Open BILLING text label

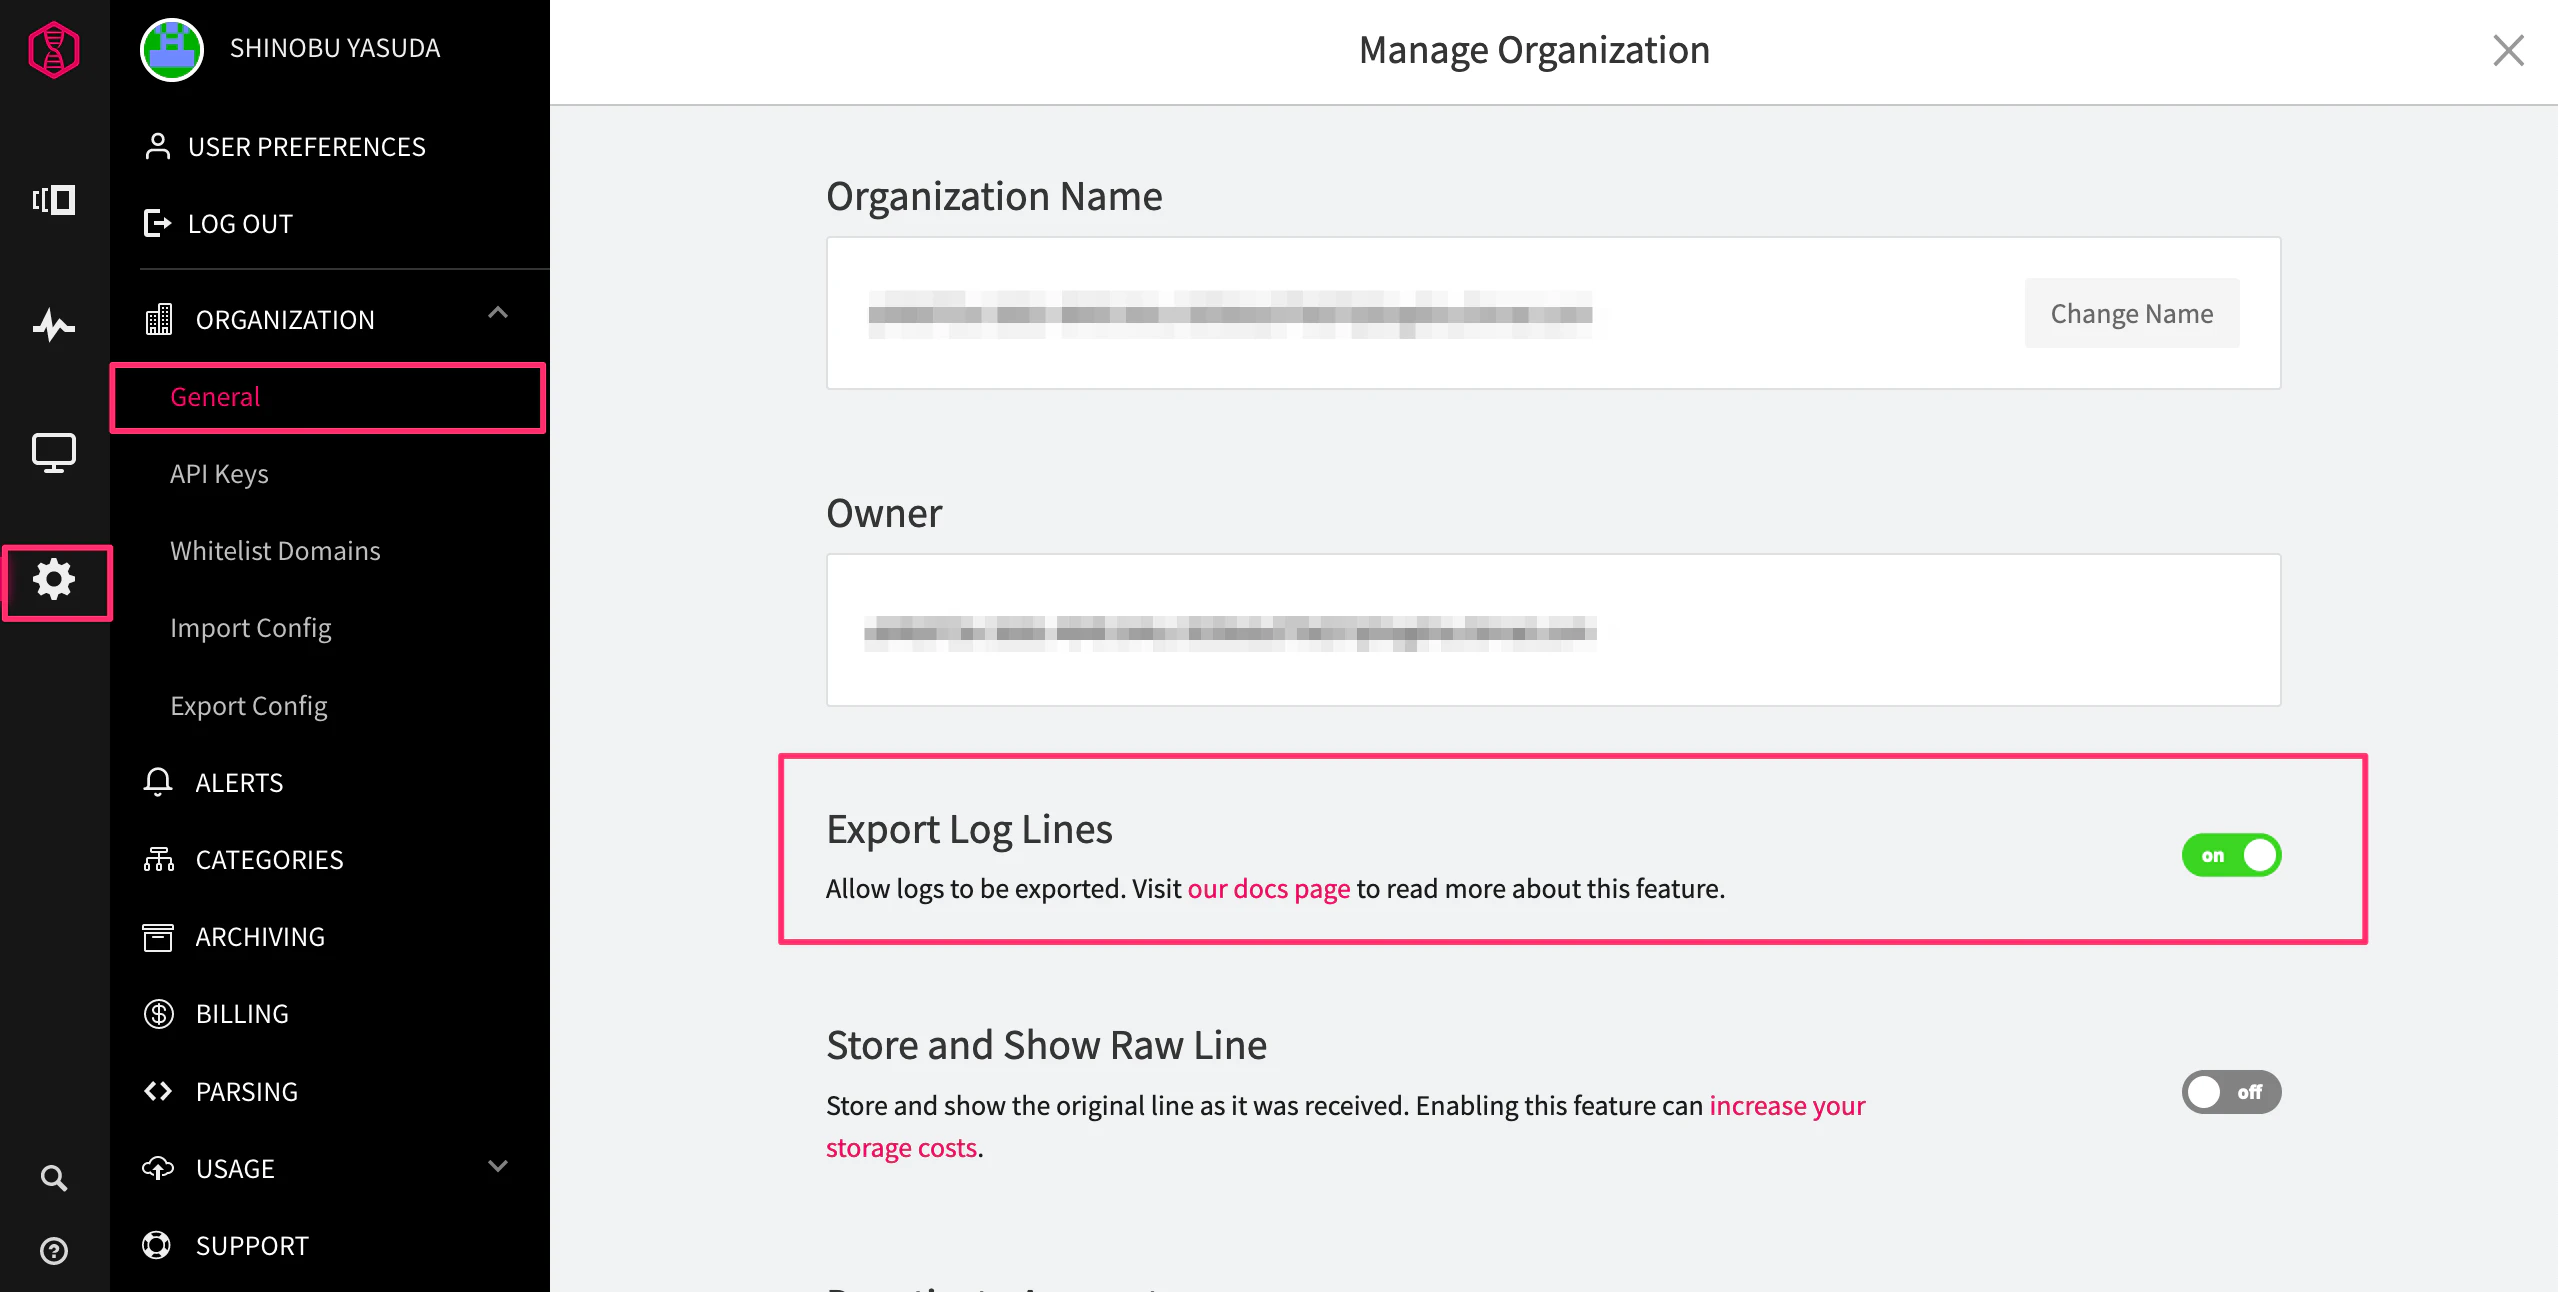pyautogui.click(x=242, y=1014)
